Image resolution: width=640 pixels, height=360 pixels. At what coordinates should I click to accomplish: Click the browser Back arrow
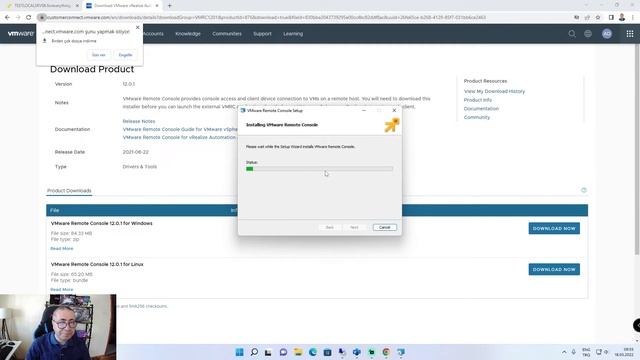coord(7,18)
